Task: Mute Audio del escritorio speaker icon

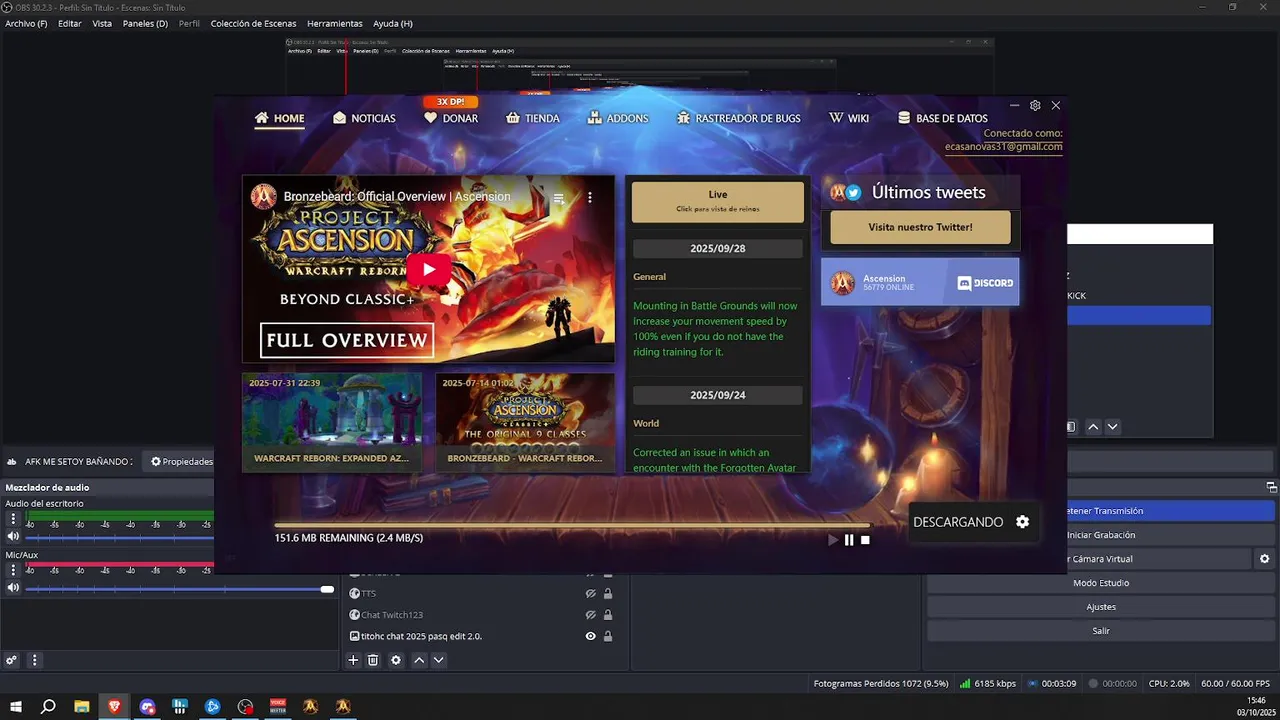Action: (13, 537)
